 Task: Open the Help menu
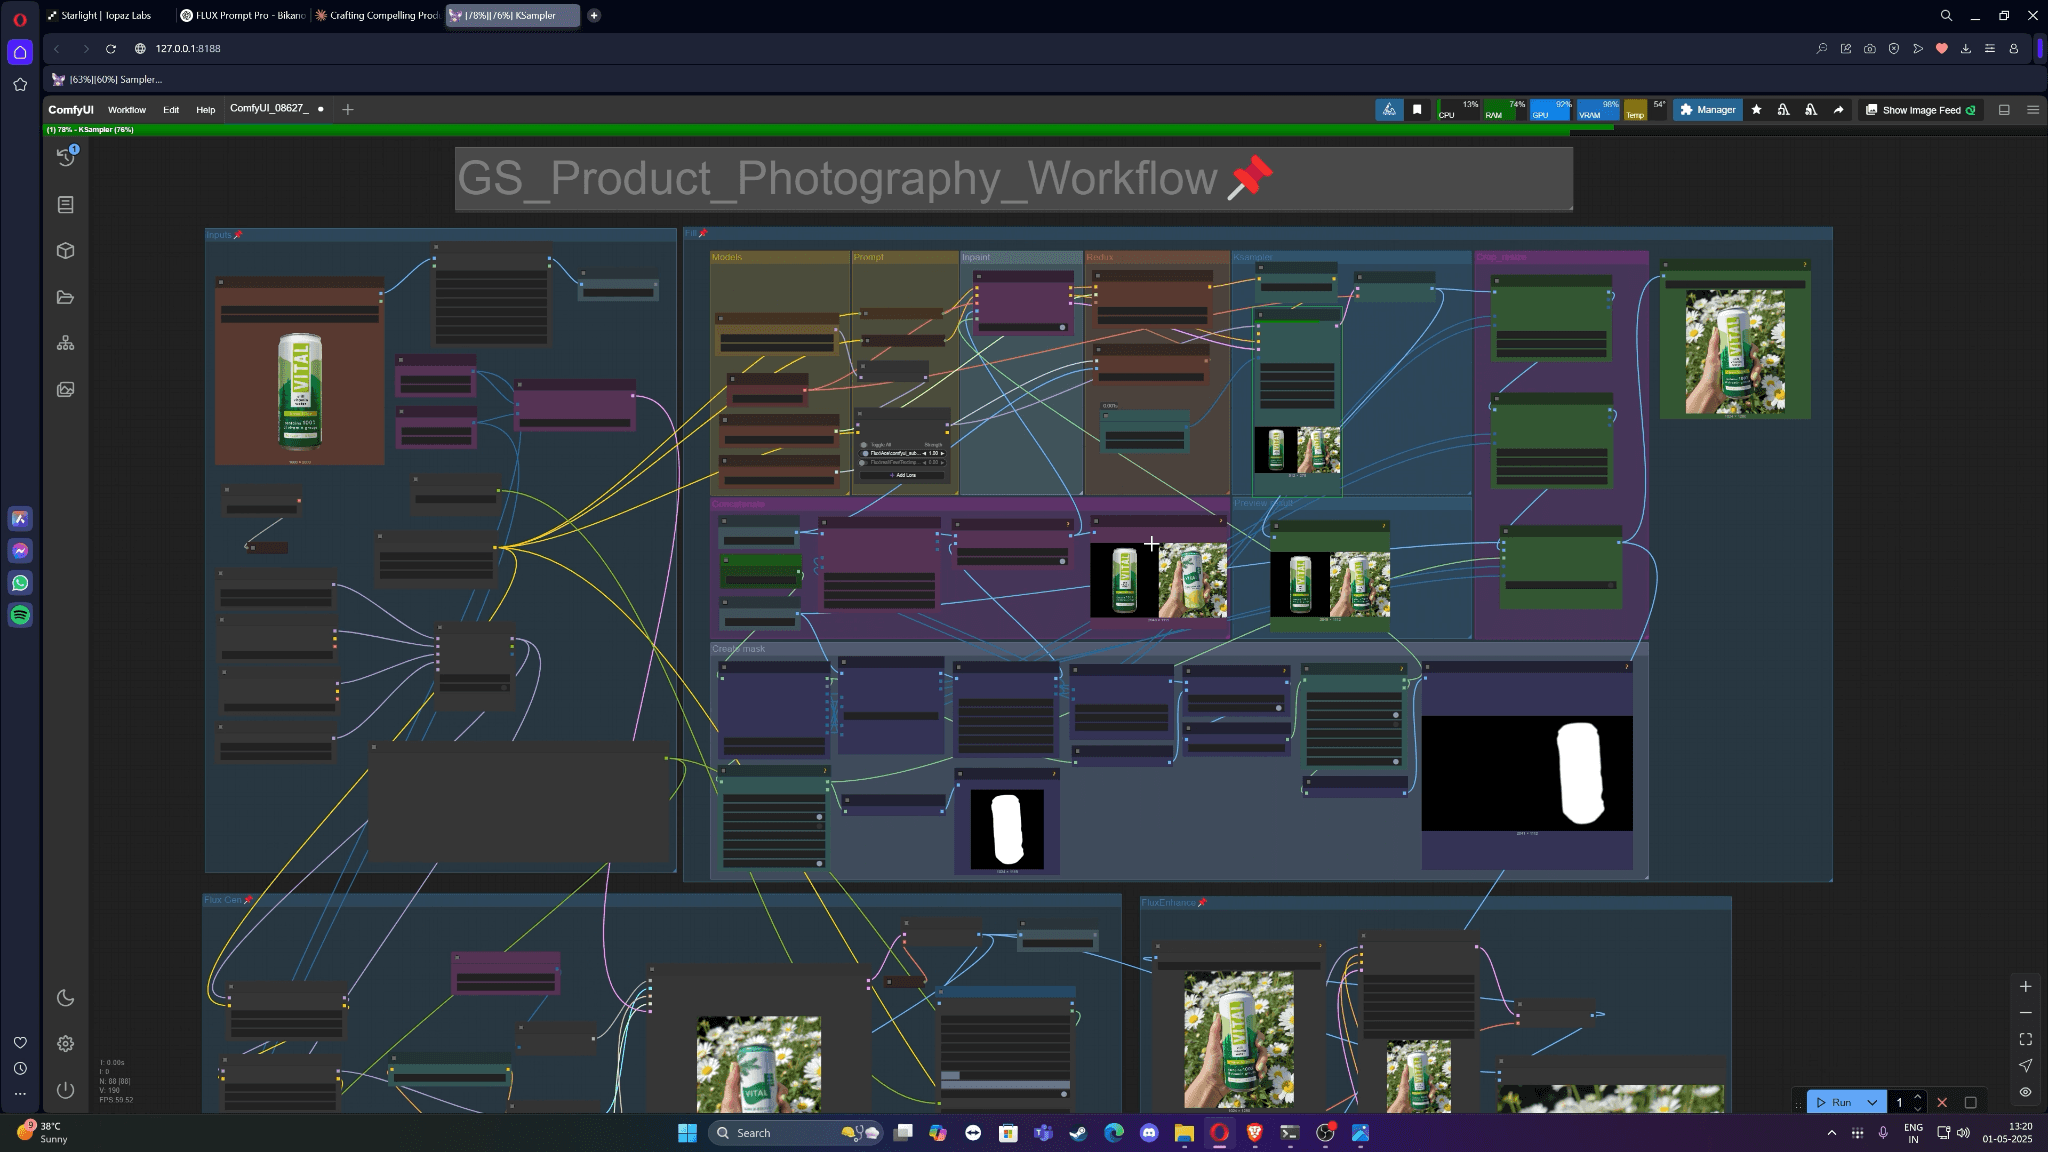[x=205, y=110]
